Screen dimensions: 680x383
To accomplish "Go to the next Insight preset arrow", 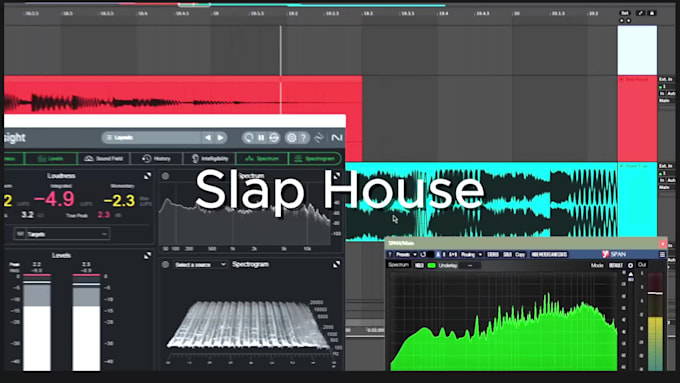I will click(221, 137).
